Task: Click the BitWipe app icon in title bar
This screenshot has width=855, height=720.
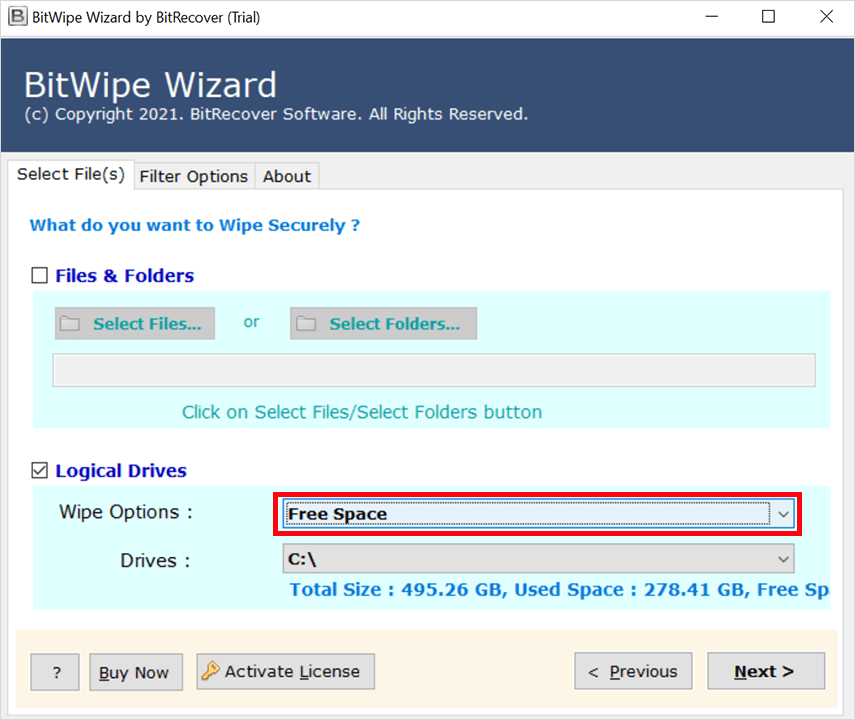Action: [x=17, y=17]
